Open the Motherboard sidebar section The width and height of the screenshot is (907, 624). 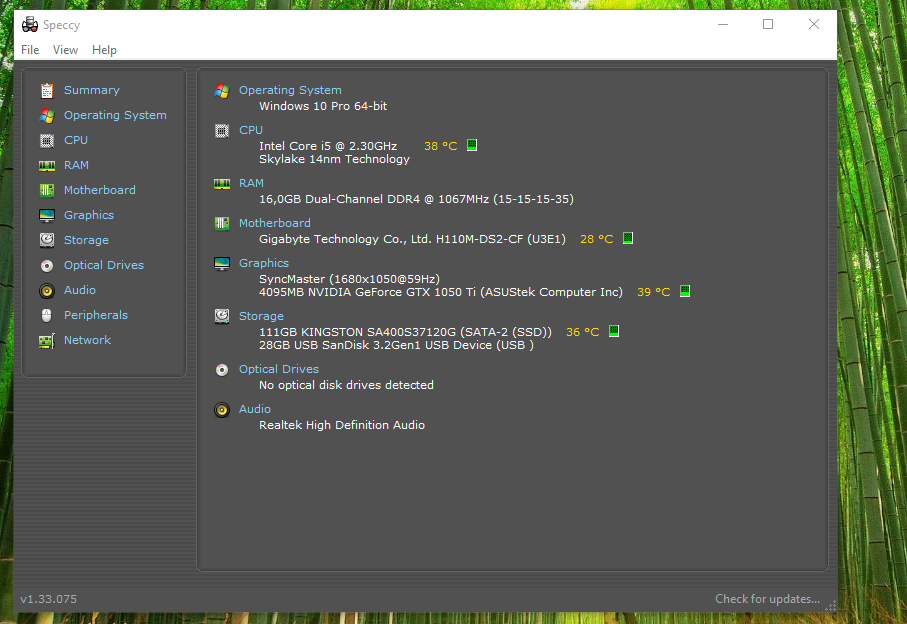click(99, 190)
